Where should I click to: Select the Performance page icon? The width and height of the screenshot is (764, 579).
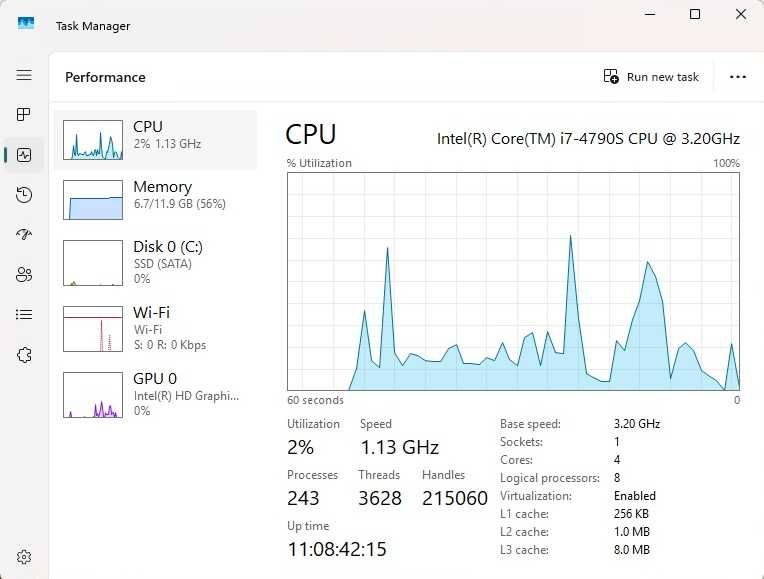coord(24,155)
